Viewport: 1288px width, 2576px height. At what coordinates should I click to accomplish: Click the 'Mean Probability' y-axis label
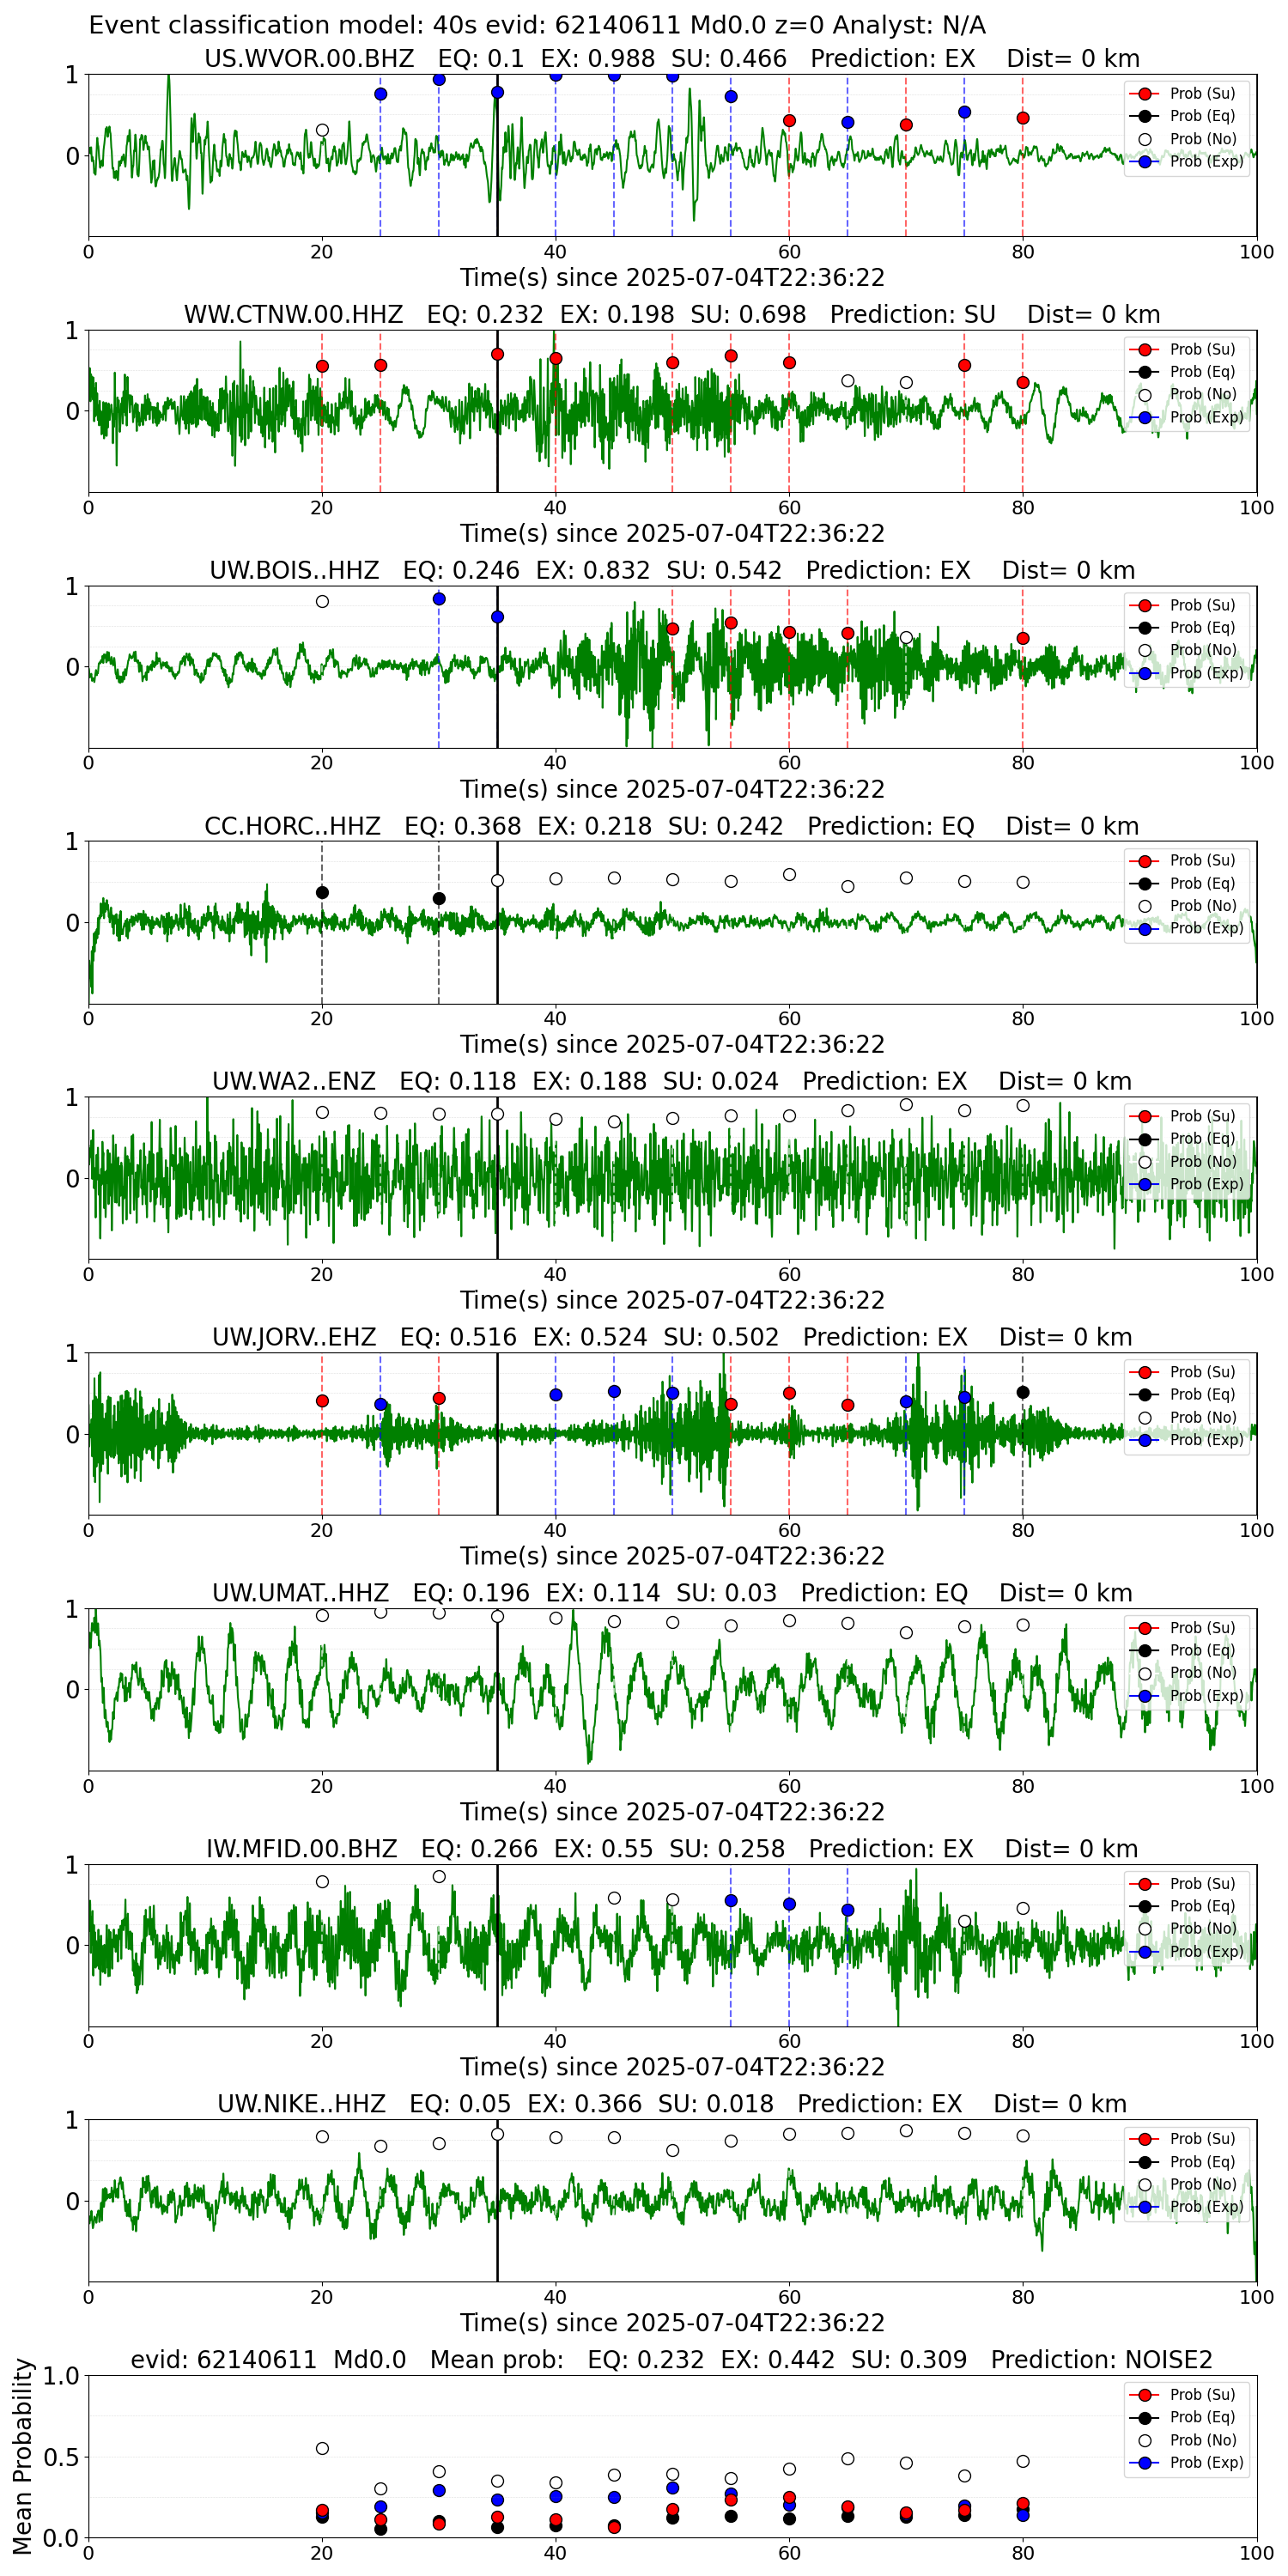point(23,2456)
